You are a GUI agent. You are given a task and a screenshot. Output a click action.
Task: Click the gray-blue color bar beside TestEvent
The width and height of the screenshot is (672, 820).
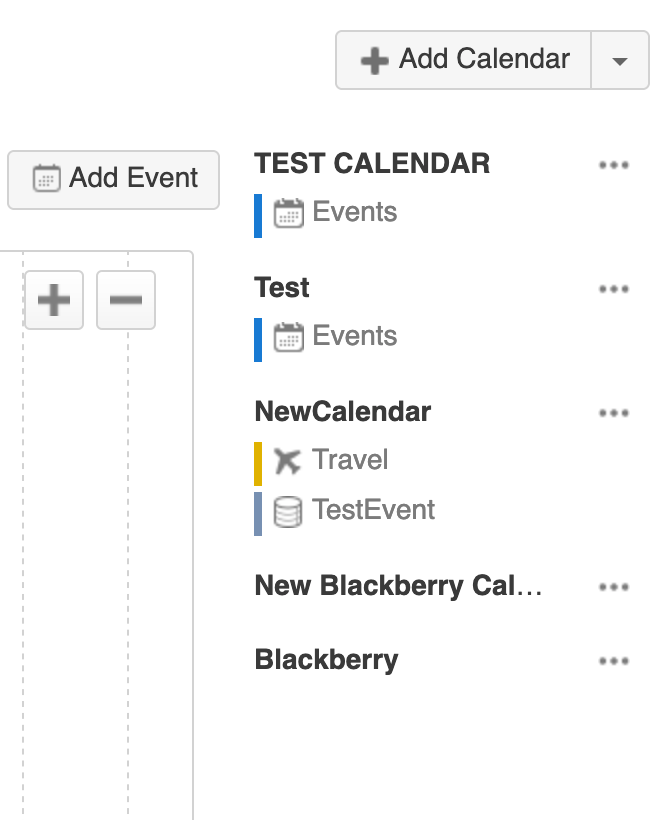(260, 510)
